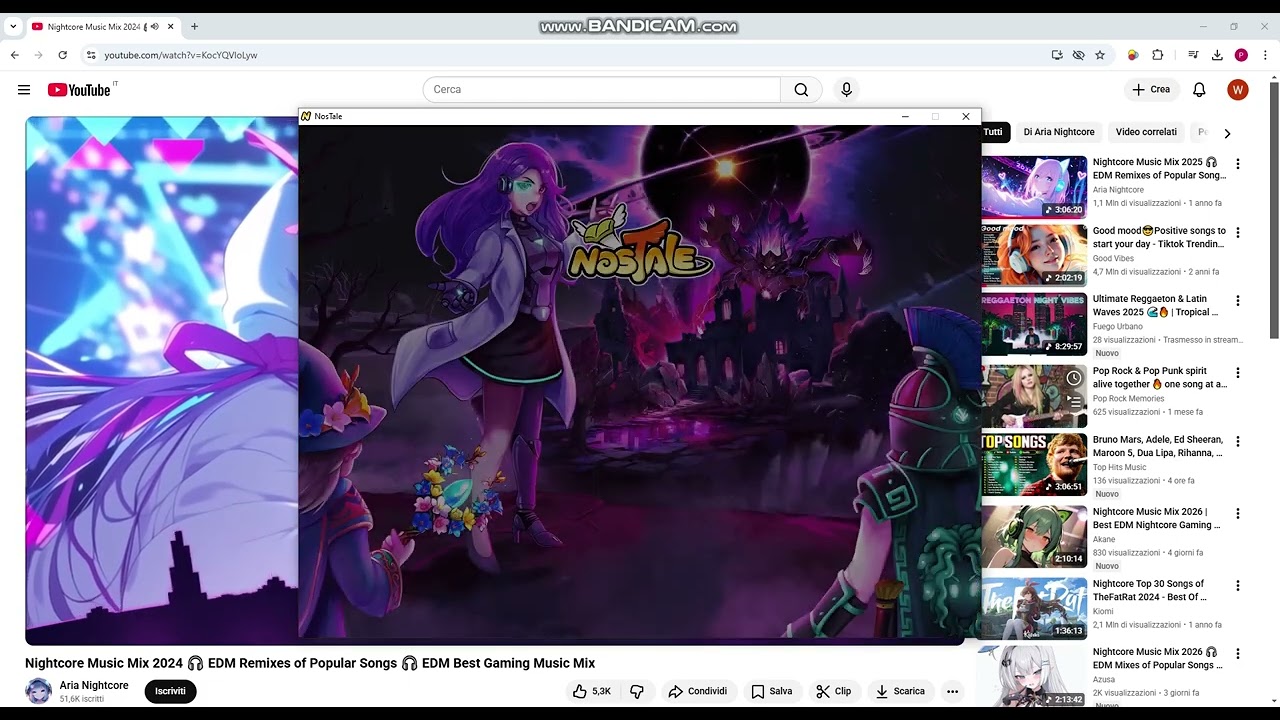Start voice search with the microphone
The image size is (1280, 720).
pos(846,90)
